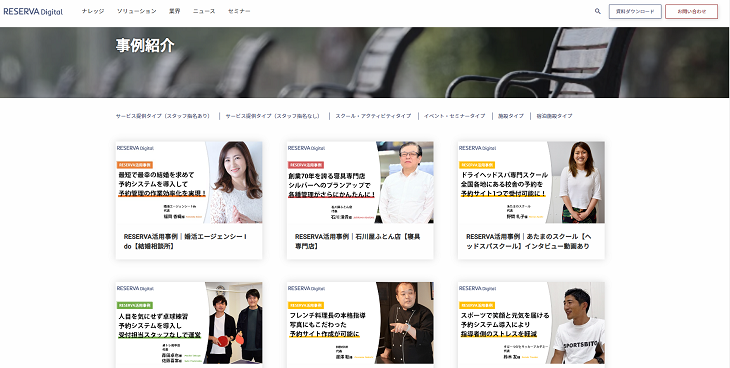This screenshot has width=730, height=368.
Task: Open the table tennis practice case thumbnail
Action: point(189,323)
